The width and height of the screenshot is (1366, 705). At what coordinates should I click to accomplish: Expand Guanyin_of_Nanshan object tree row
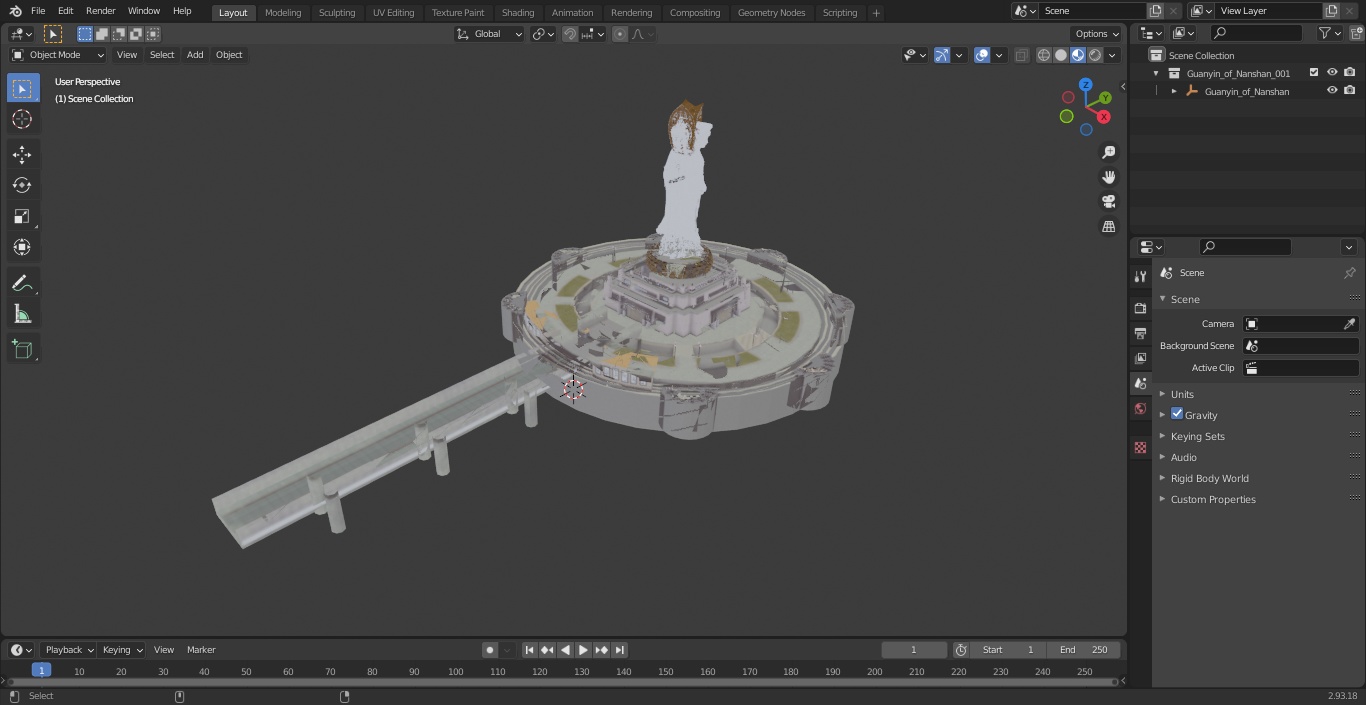tap(1174, 91)
